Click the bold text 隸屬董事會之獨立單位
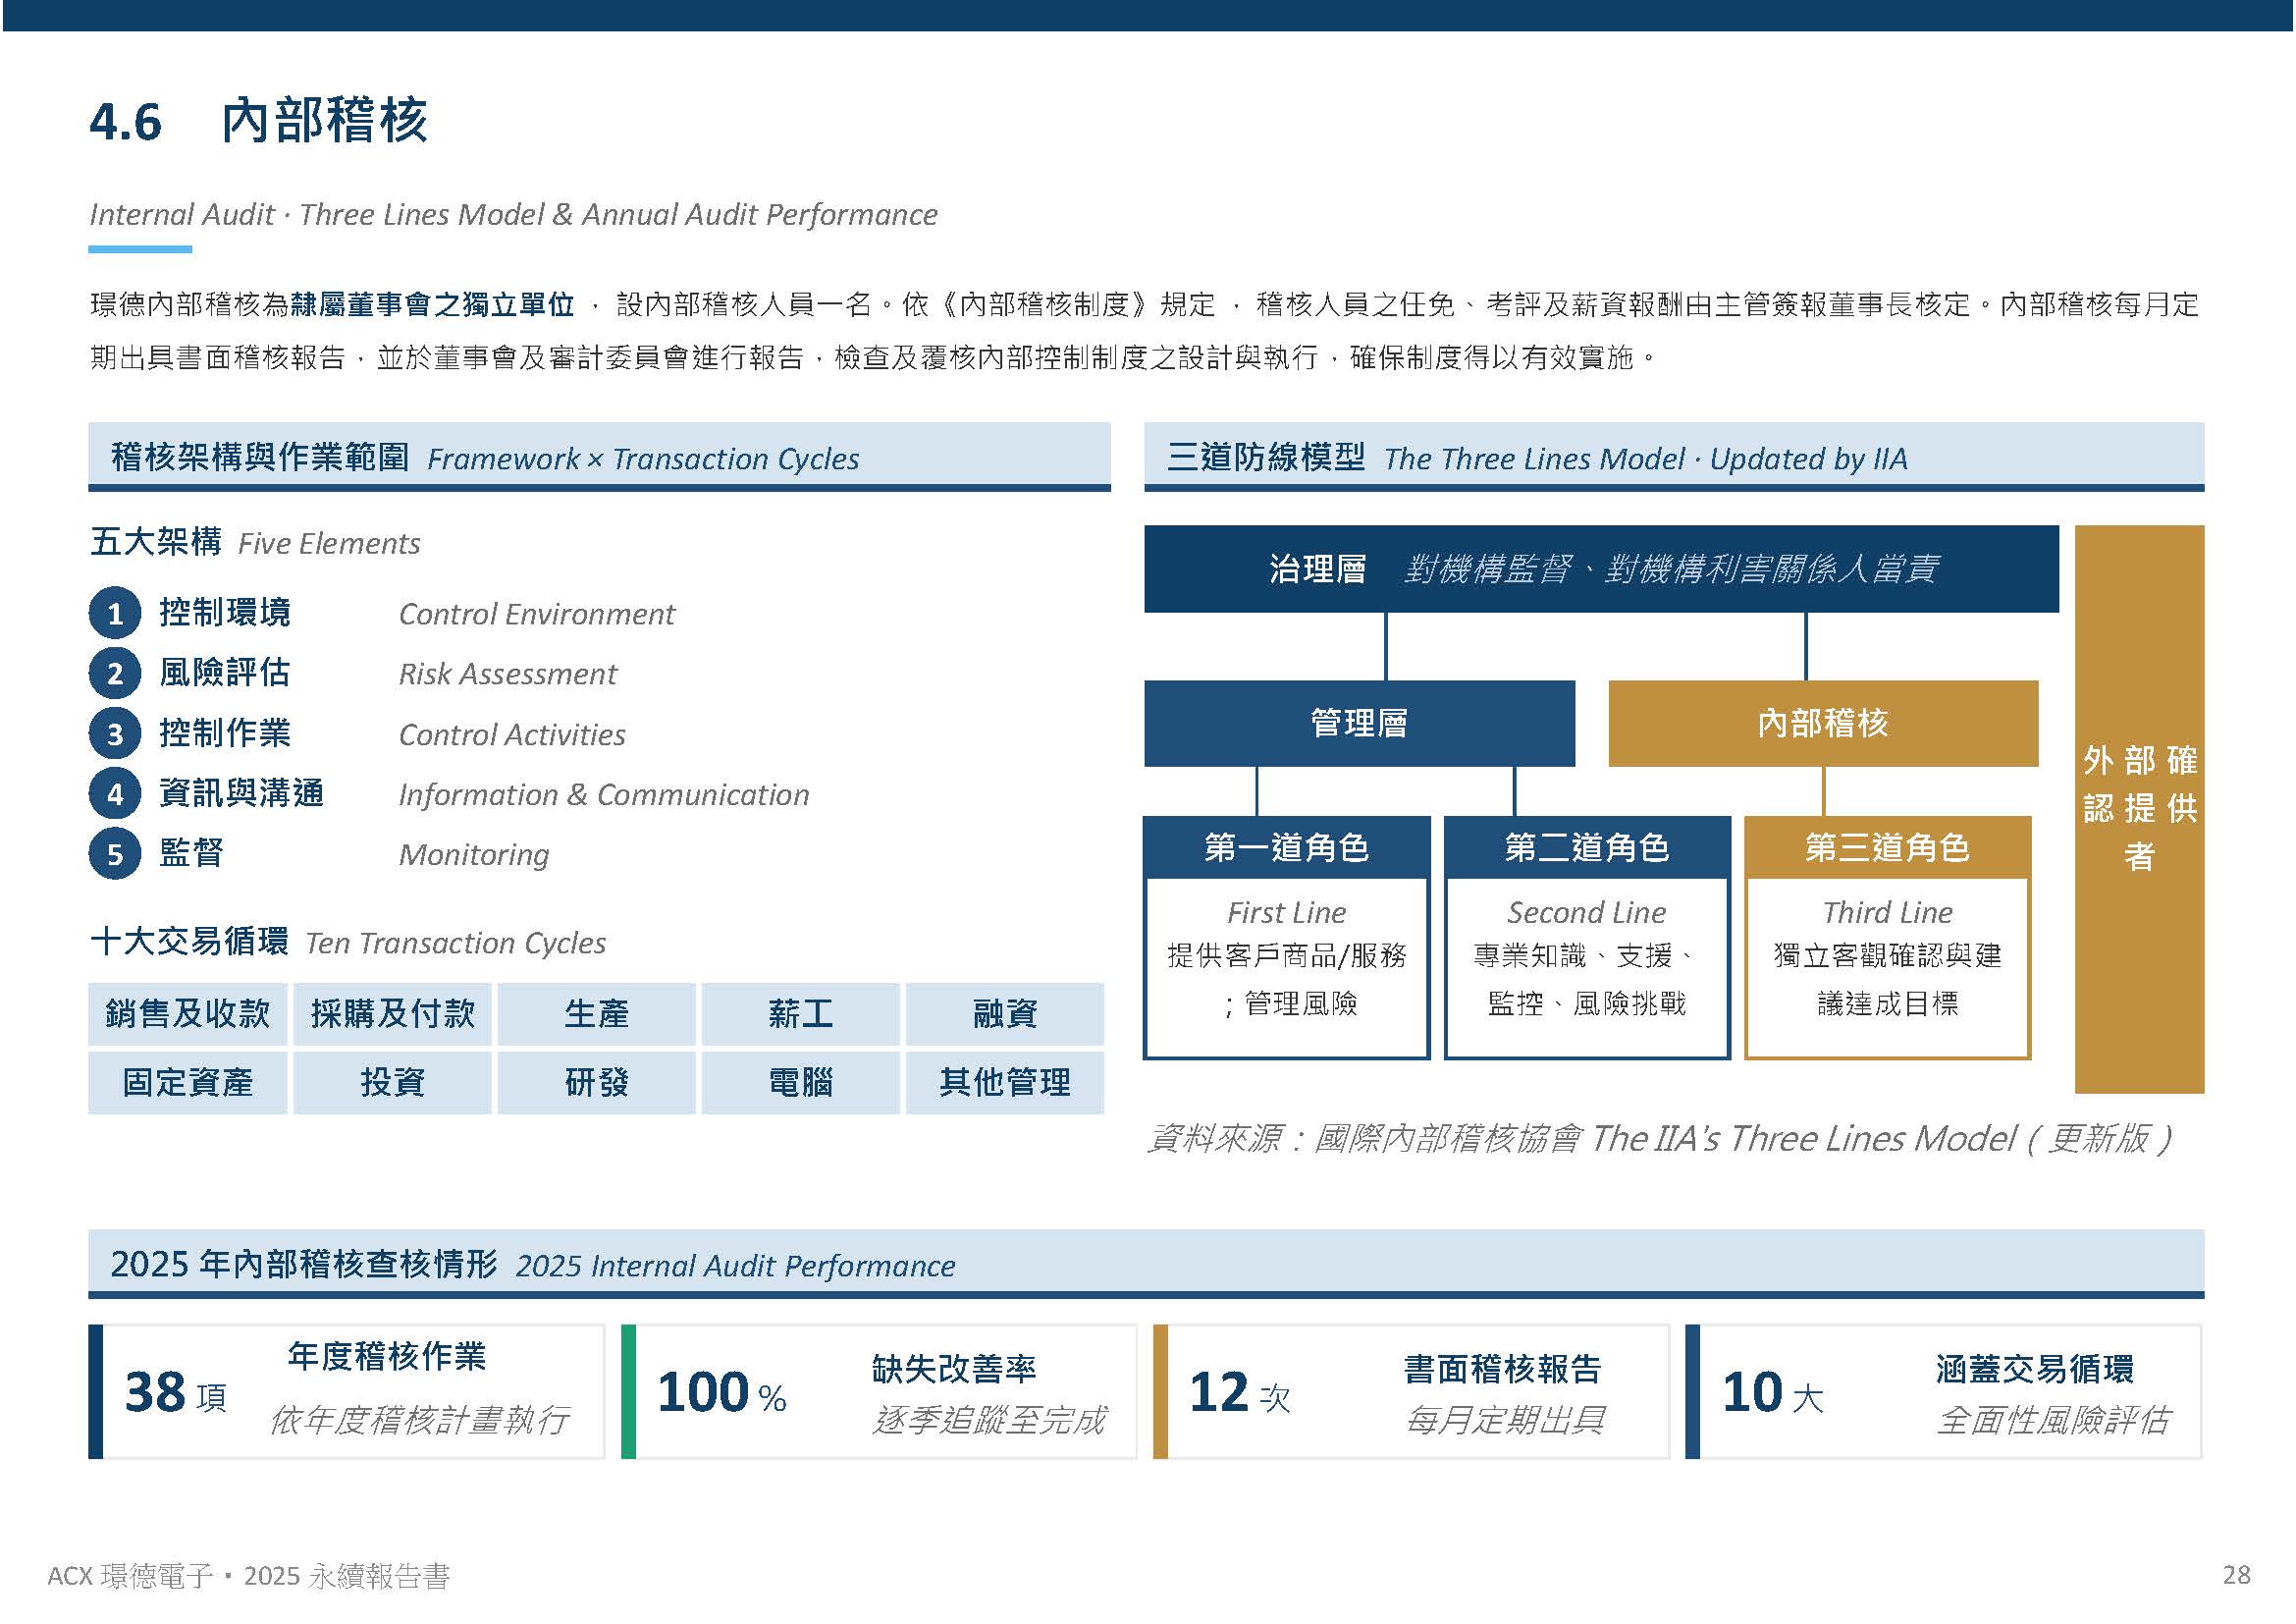This screenshot has height=1624, width=2296. [432, 304]
